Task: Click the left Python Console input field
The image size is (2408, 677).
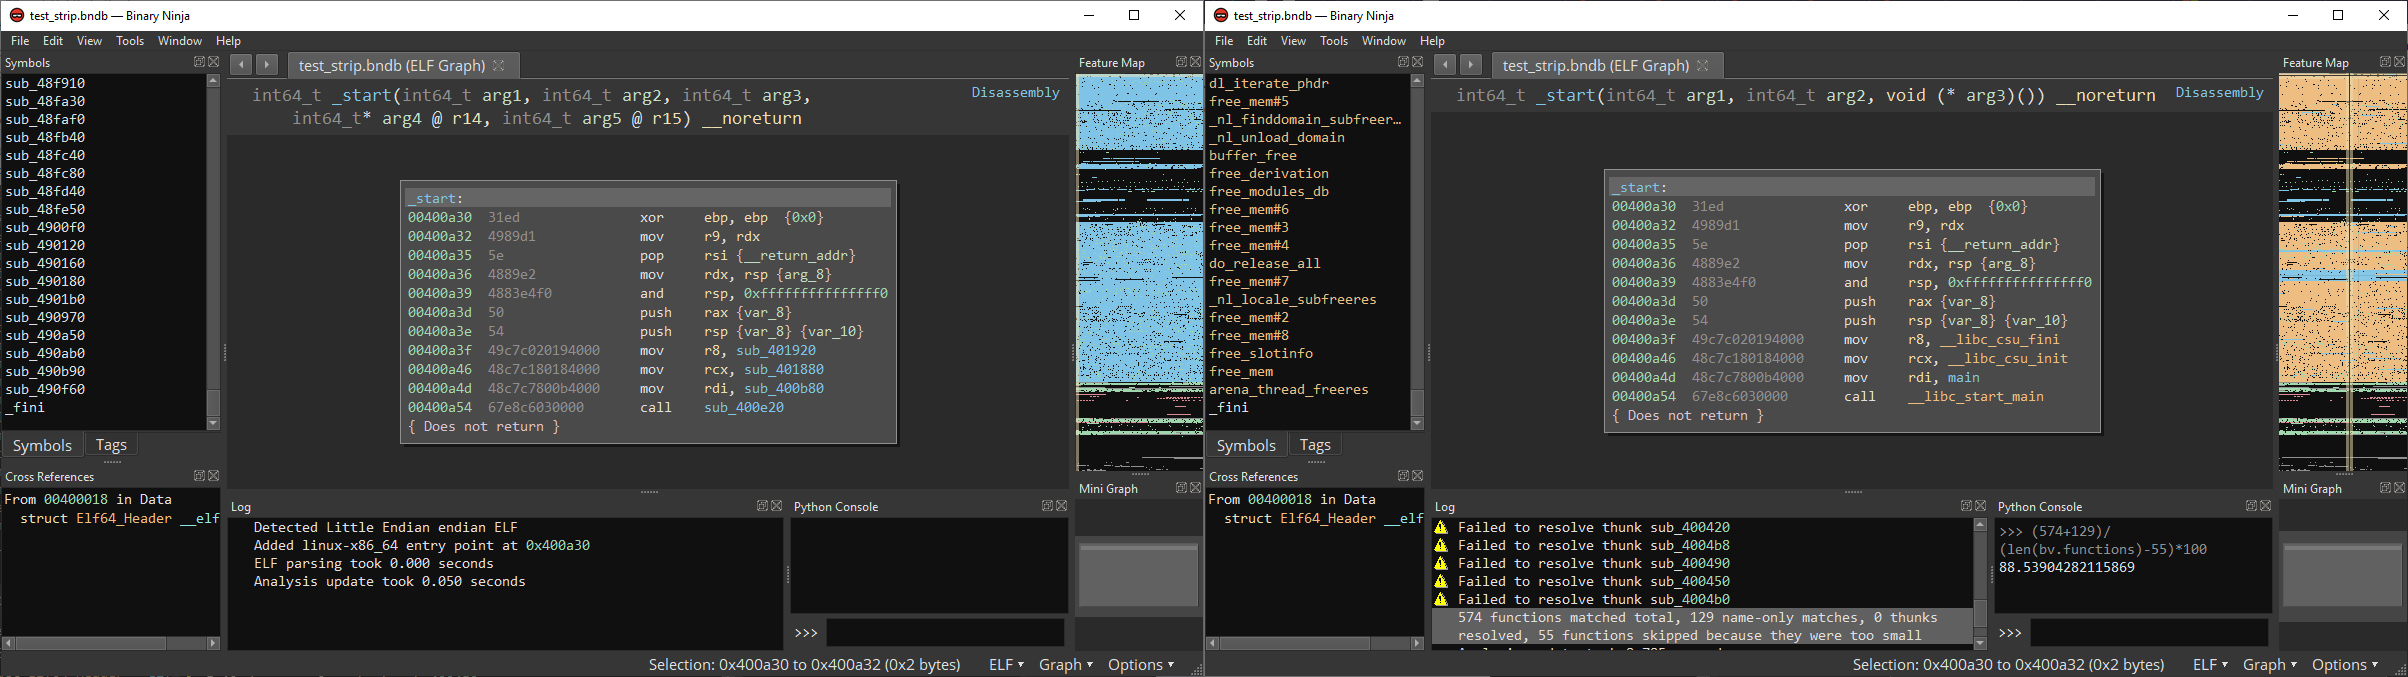Action: click(944, 633)
